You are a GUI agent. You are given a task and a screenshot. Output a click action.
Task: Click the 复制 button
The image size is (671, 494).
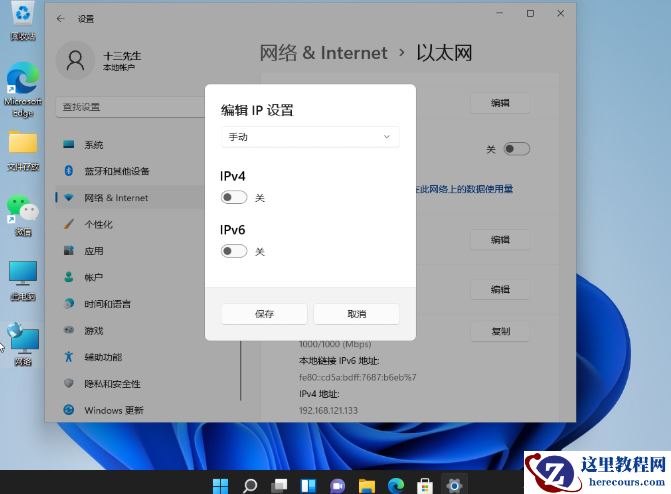[500, 331]
